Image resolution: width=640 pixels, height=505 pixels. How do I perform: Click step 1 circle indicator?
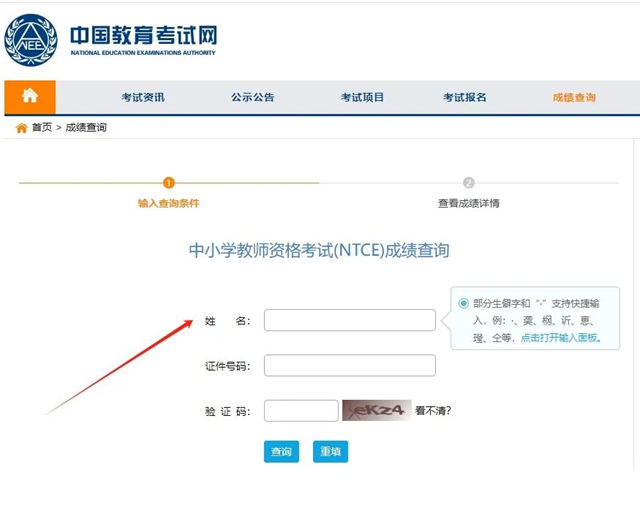[x=168, y=183]
